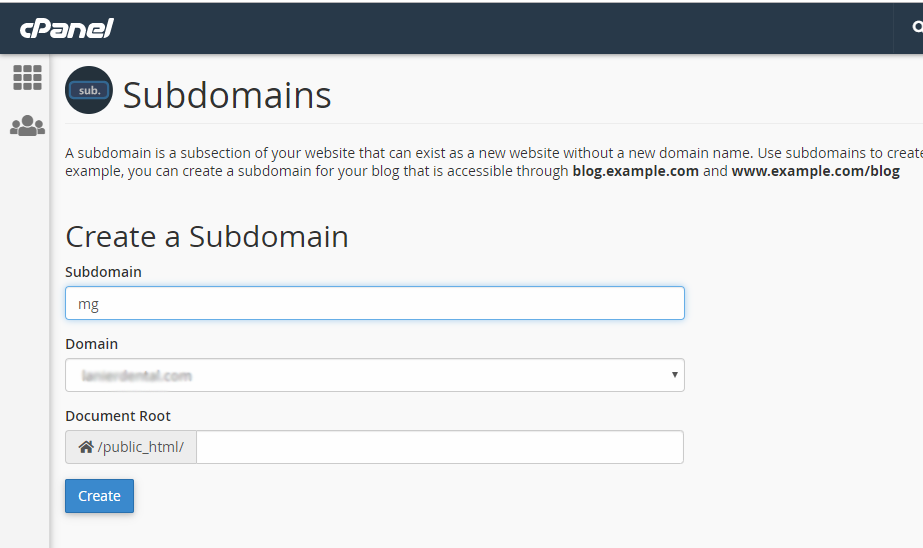The width and height of the screenshot is (923, 548).
Task: Click the Subdomain field label
Action: pyautogui.click(x=104, y=272)
